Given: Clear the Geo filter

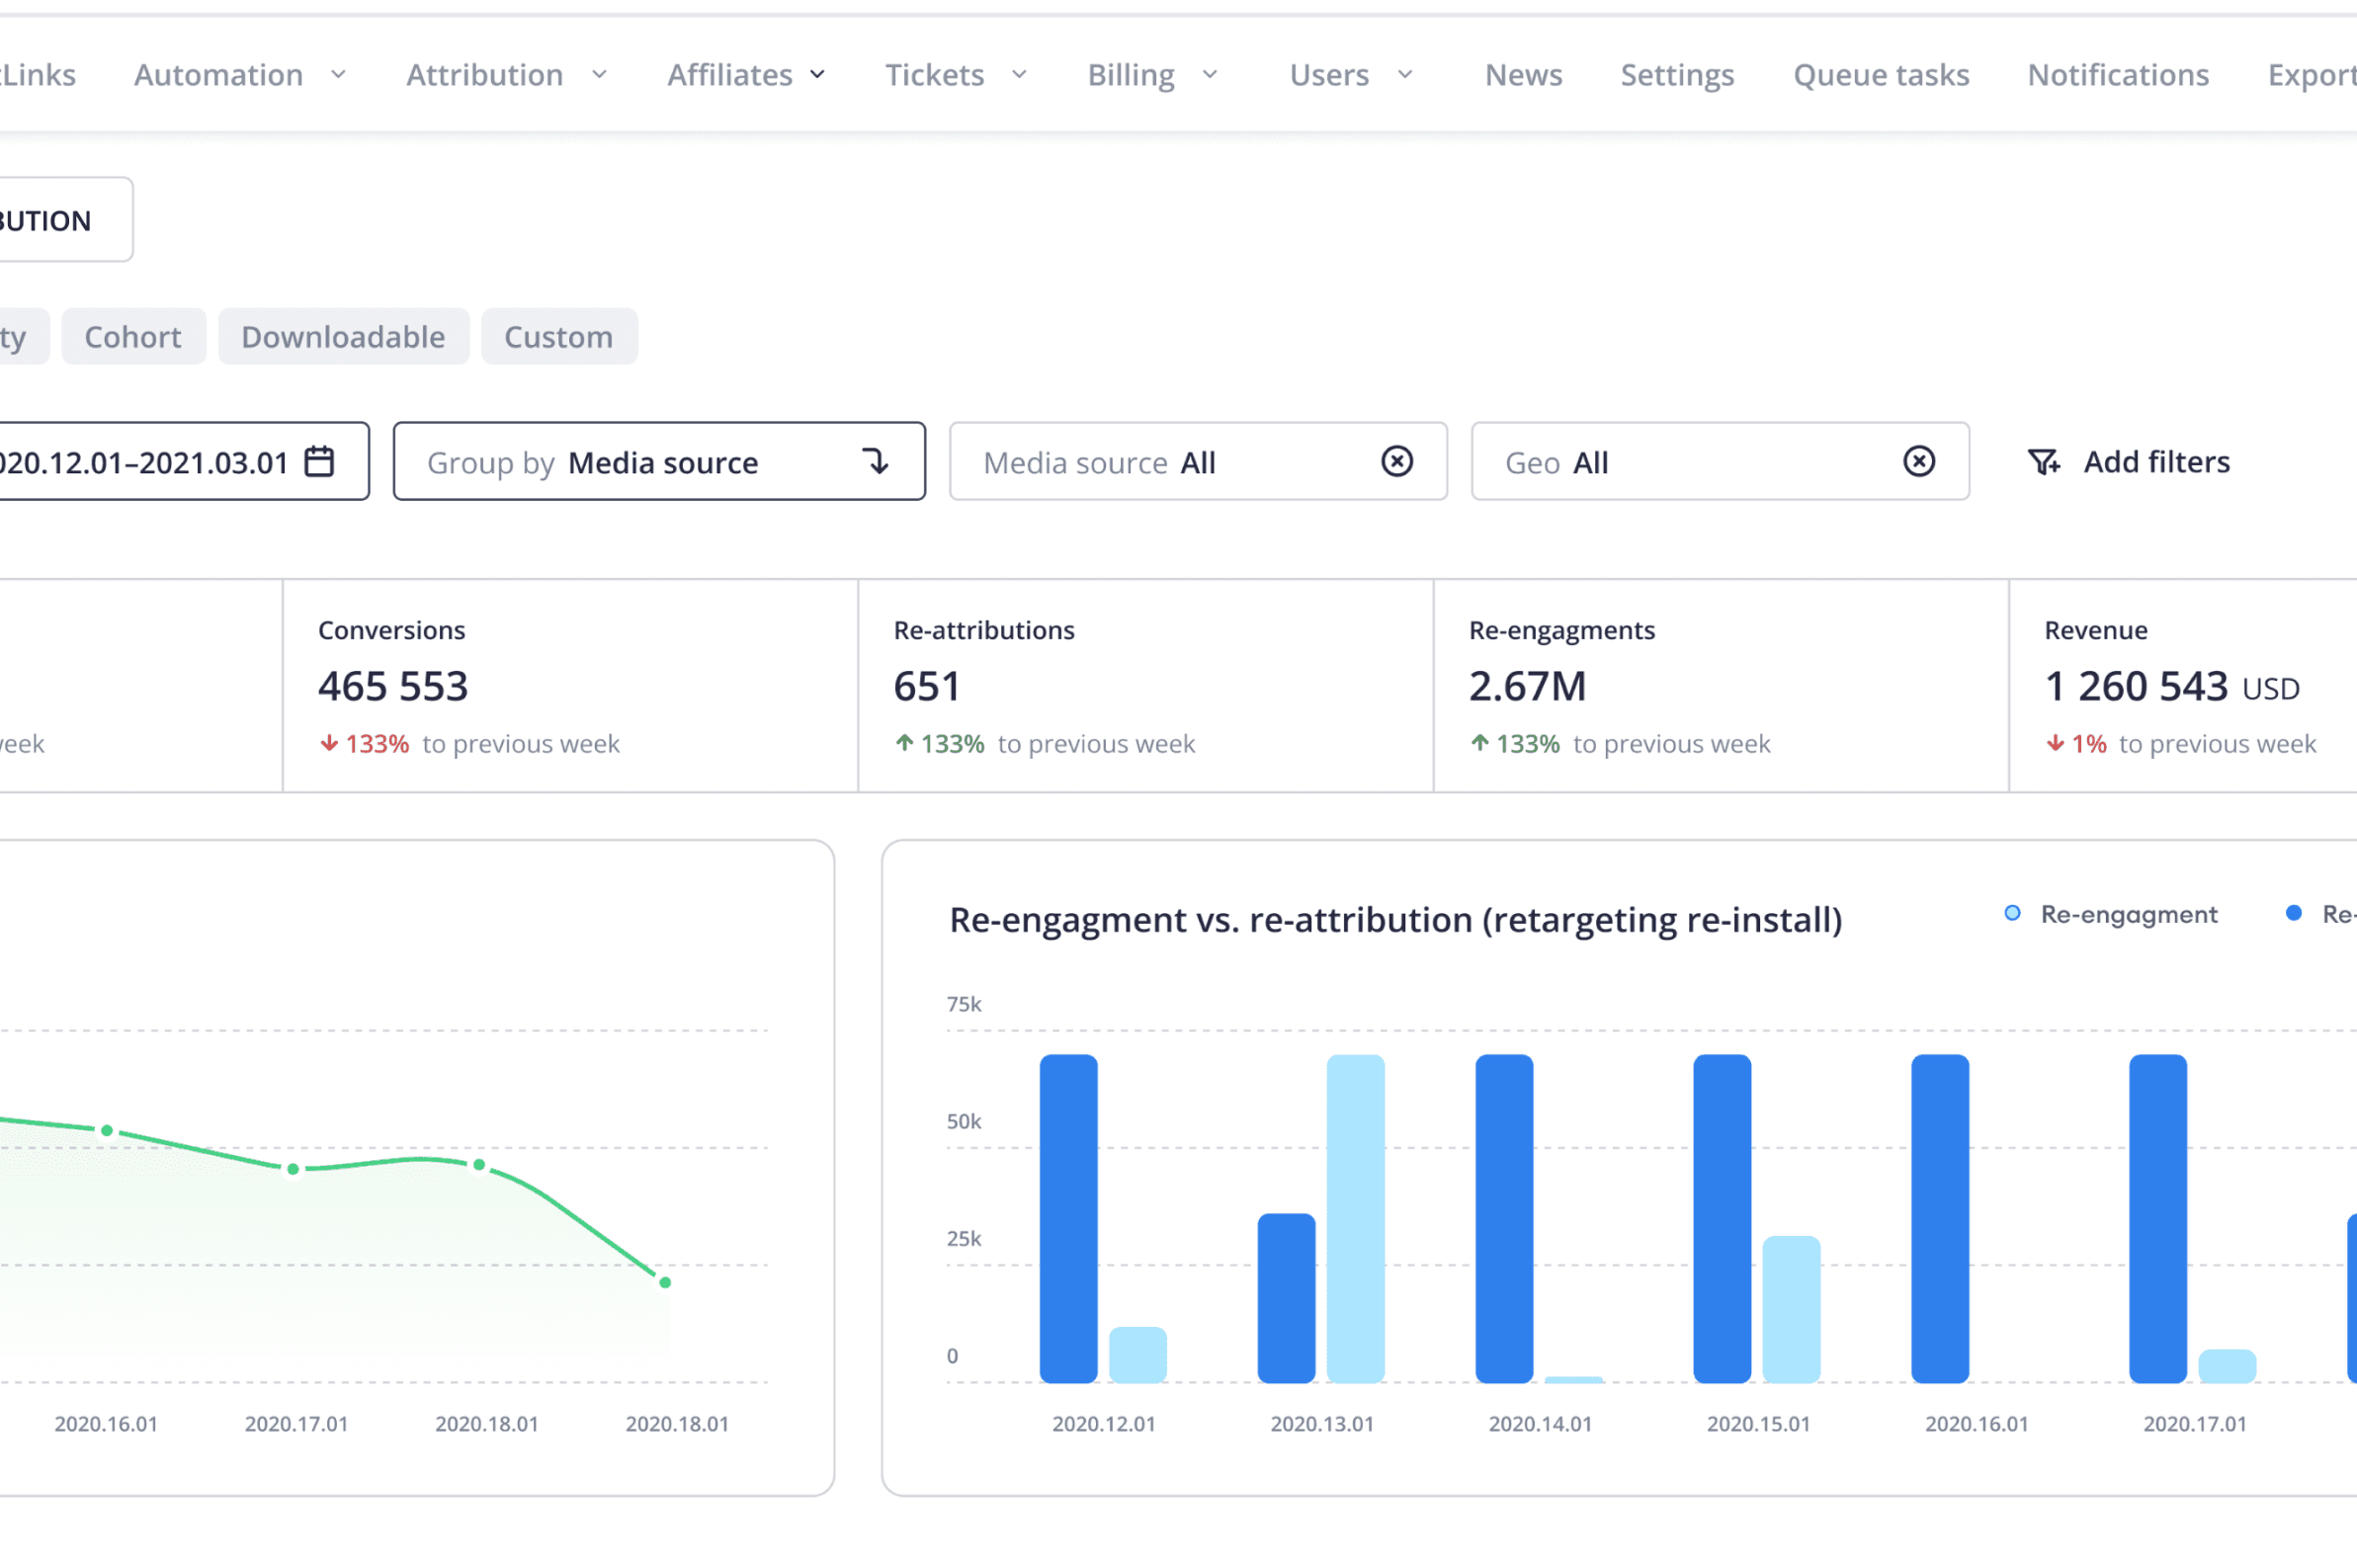Looking at the screenshot, I should tap(1918, 462).
